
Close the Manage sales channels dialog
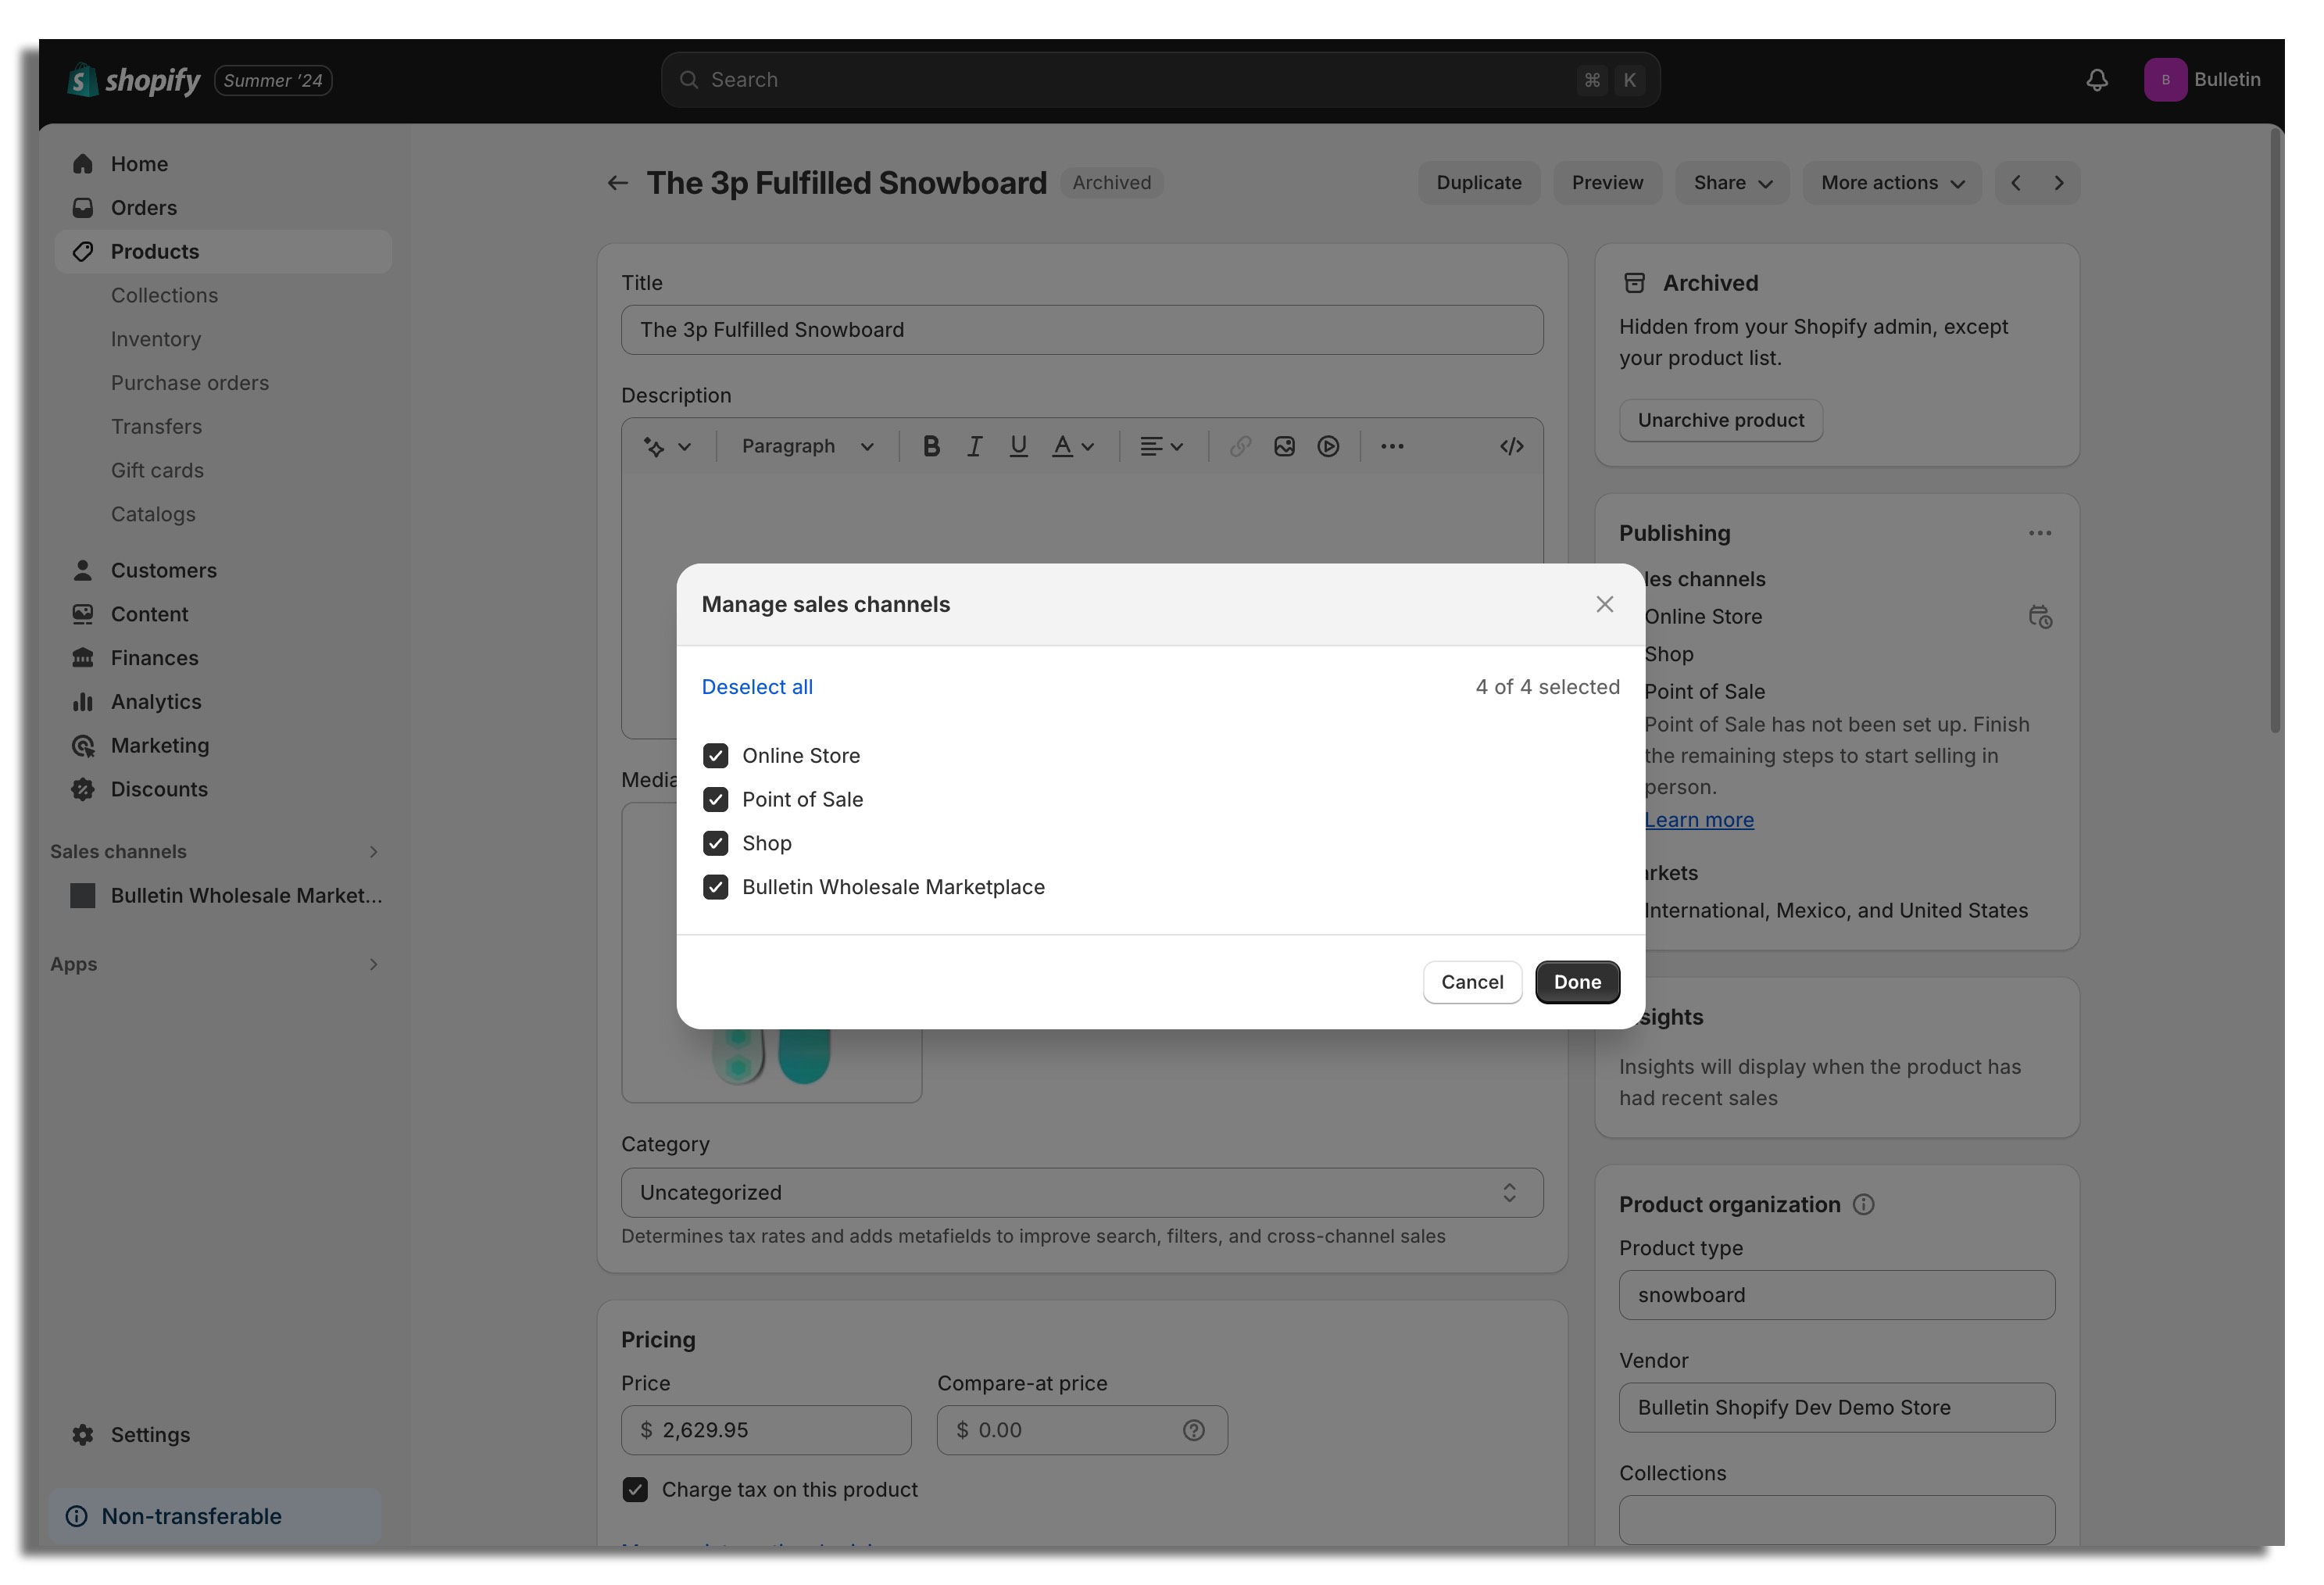click(x=1604, y=604)
